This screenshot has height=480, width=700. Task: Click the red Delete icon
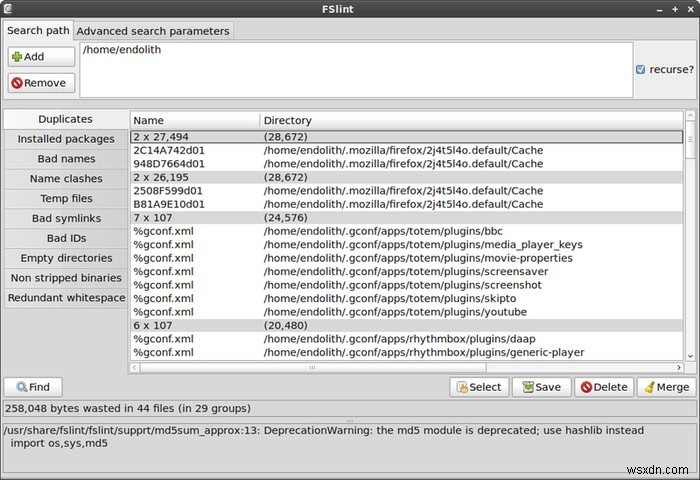(586, 387)
